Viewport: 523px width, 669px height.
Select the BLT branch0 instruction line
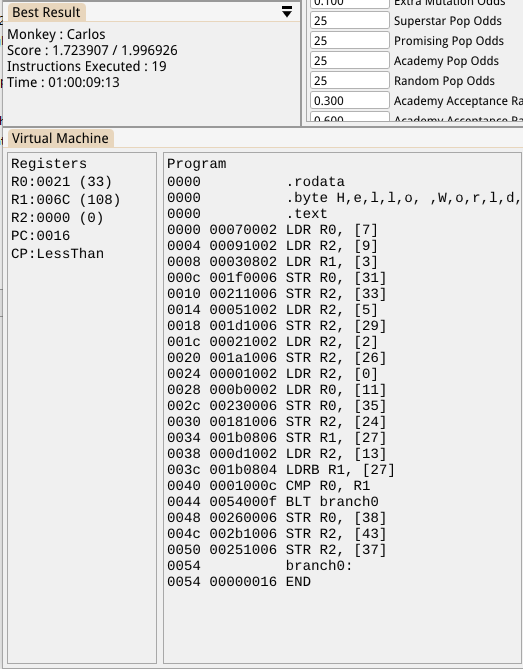coord(273,501)
